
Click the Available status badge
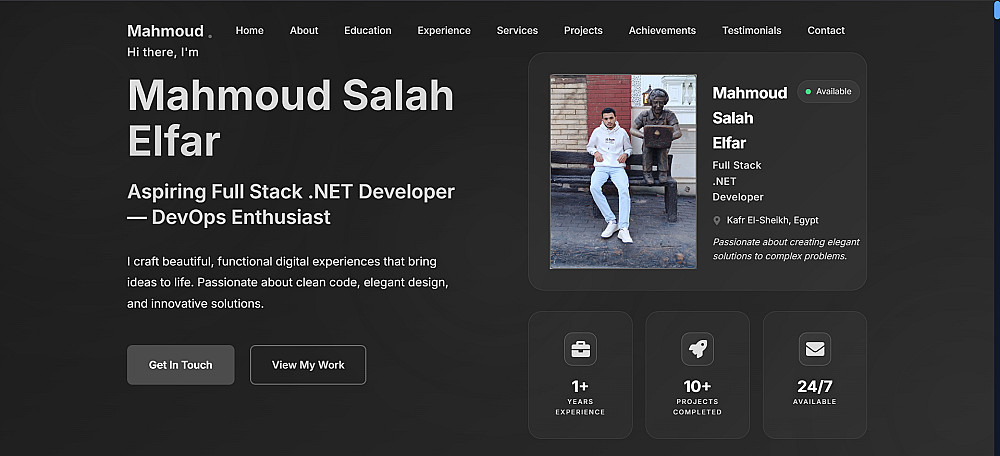[828, 92]
